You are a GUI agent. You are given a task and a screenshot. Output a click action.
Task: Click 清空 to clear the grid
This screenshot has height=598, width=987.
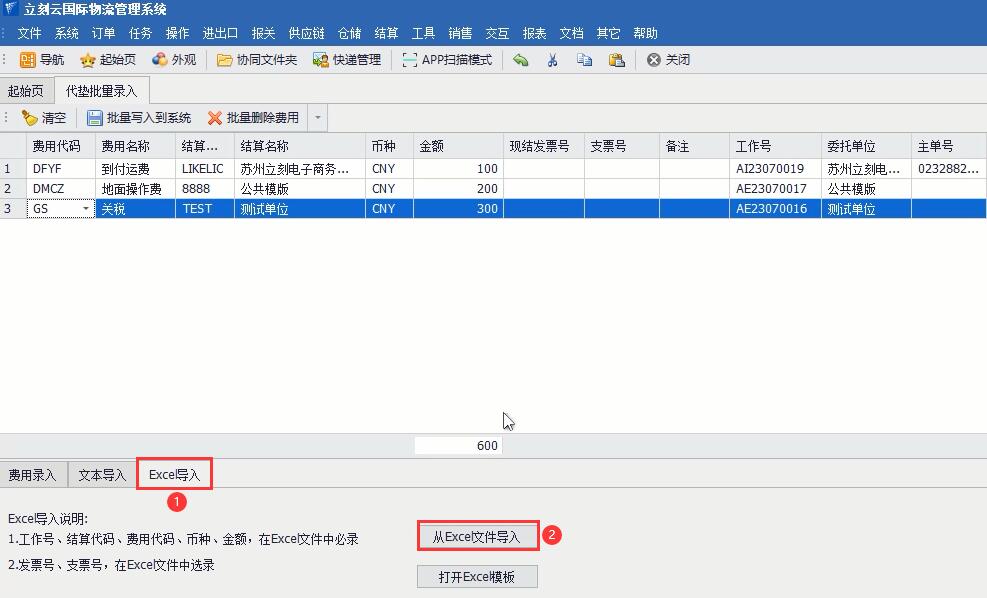(43, 118)
